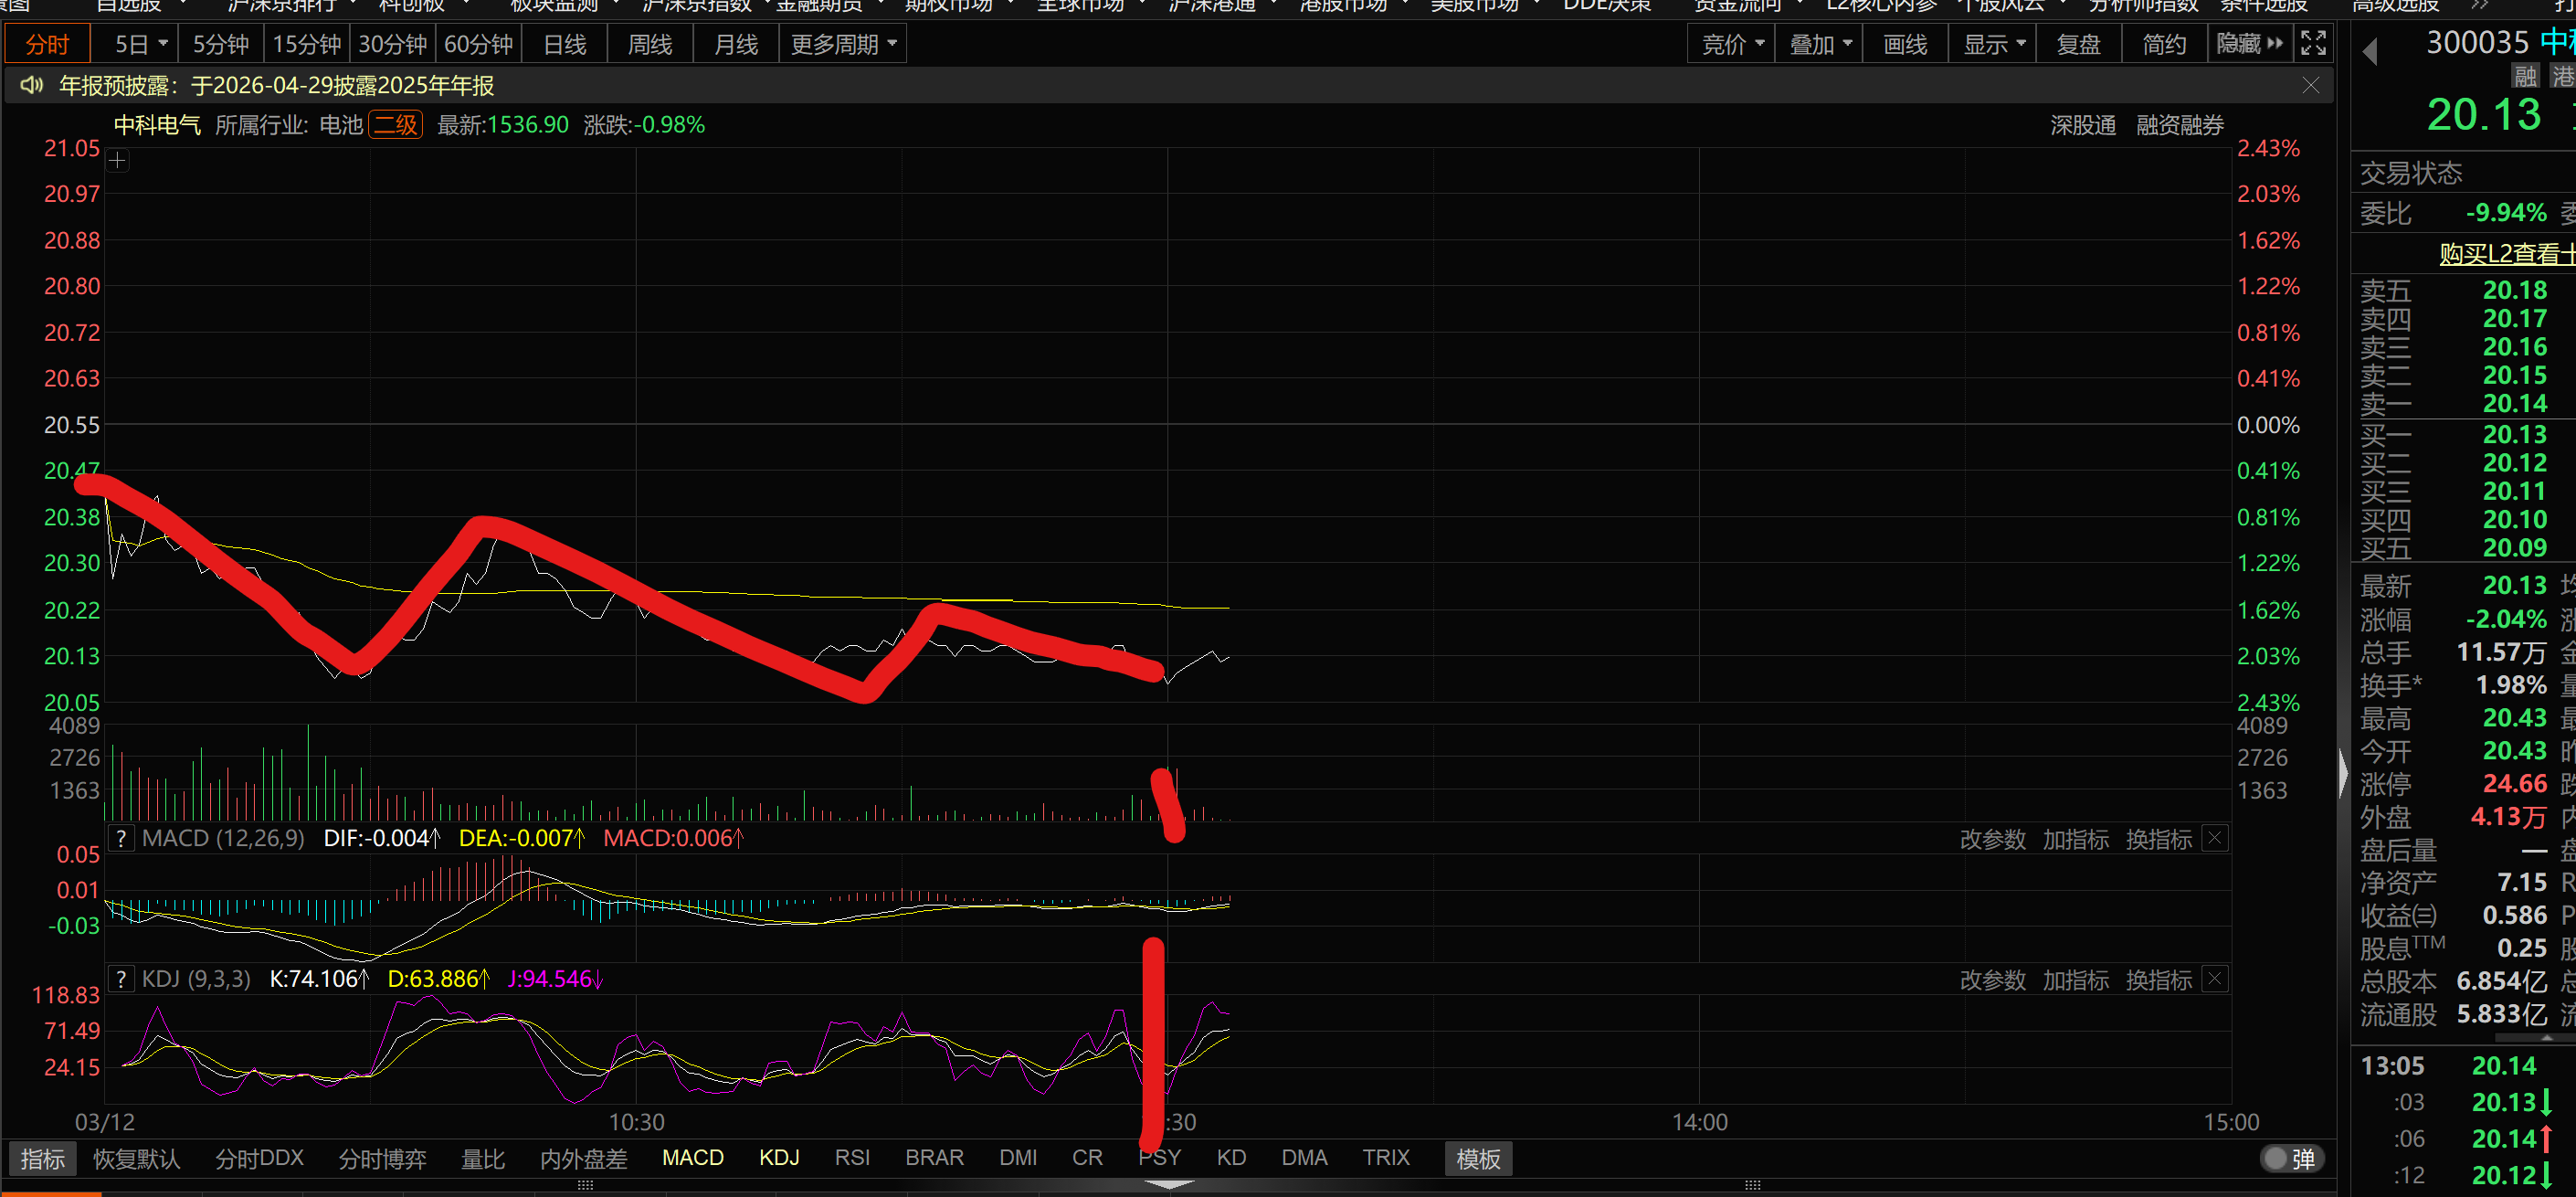Click the plus icon in the chart corner
The image size is (2576, 1197).
pos(118,160)
